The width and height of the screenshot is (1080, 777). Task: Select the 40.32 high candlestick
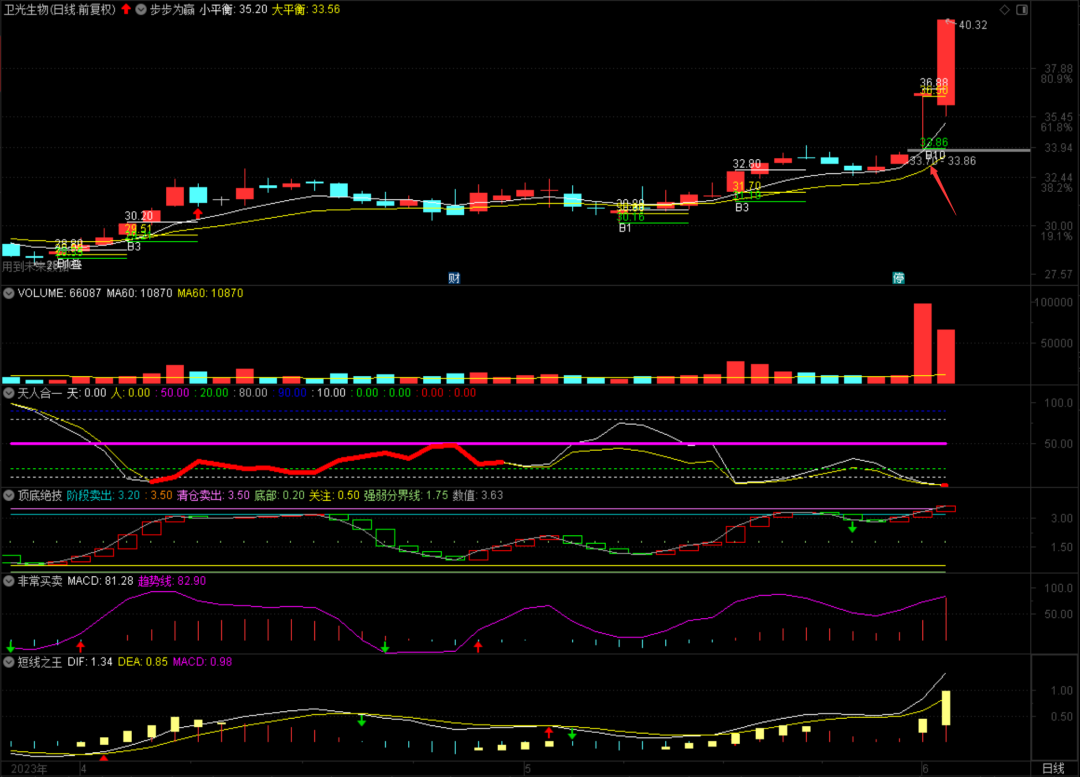pyautogui.click(x=945, y=62)
